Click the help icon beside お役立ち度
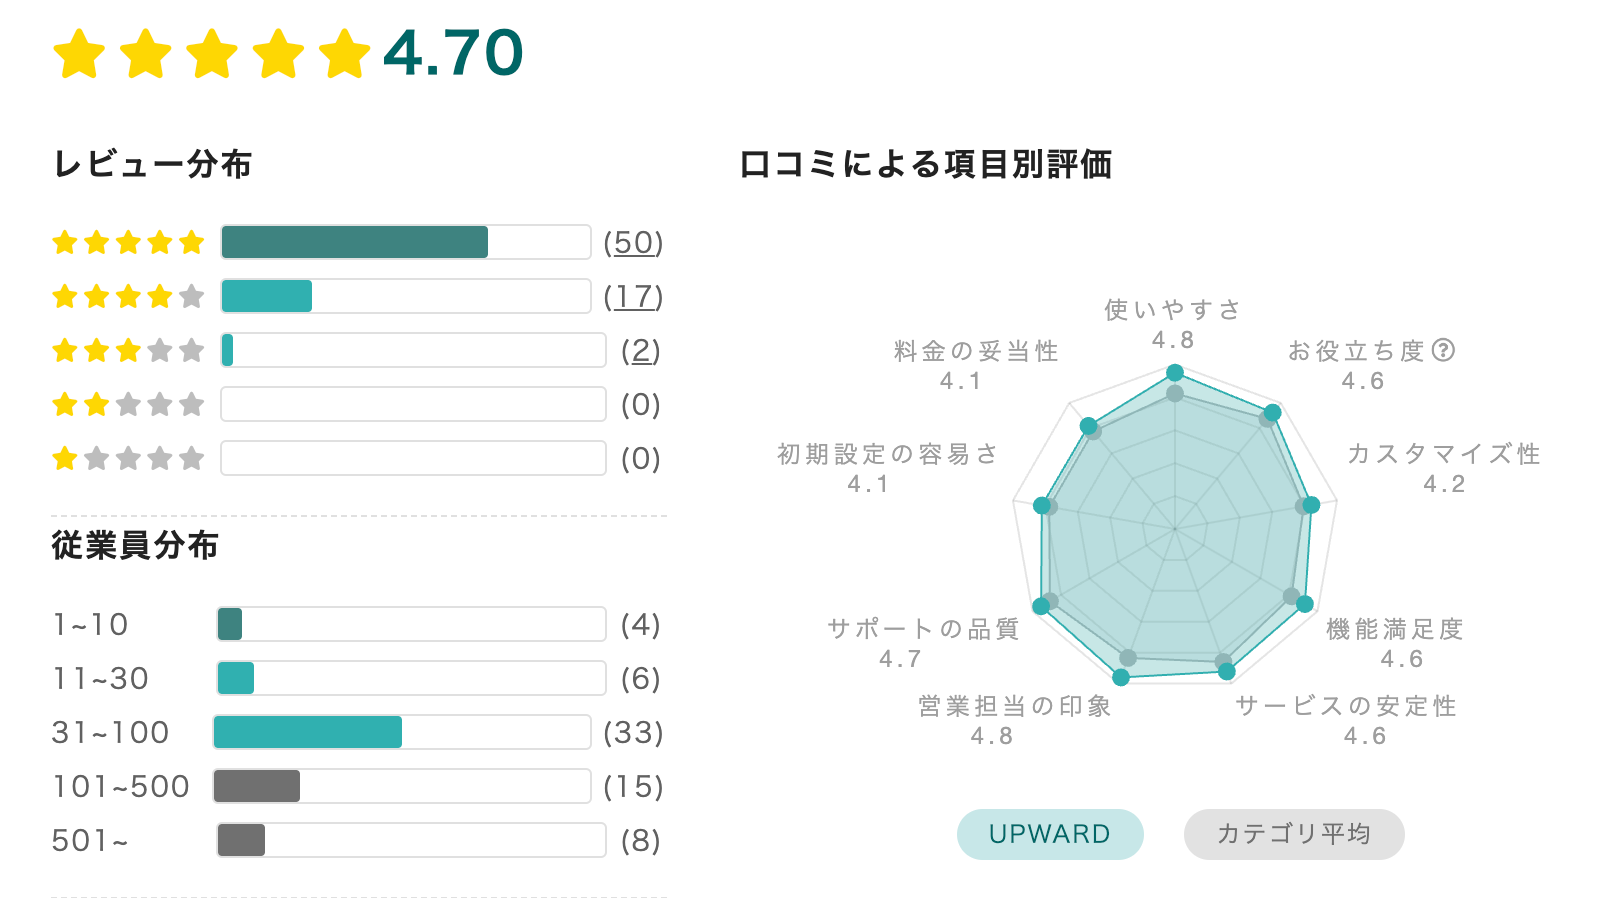This screenshot has width=1600, height=898. click(1443, 350)
